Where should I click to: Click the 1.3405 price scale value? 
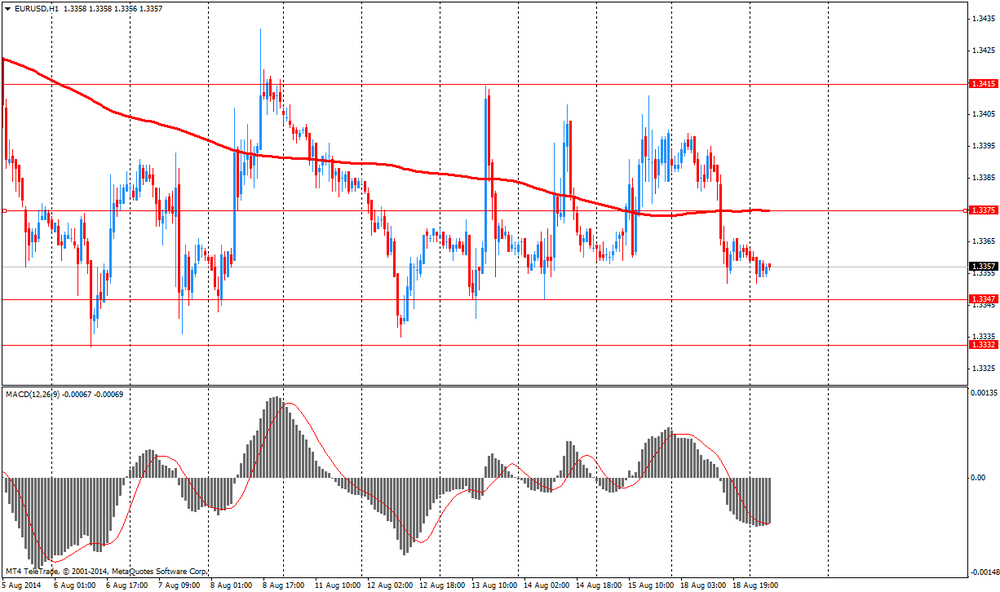coord(983,114)
